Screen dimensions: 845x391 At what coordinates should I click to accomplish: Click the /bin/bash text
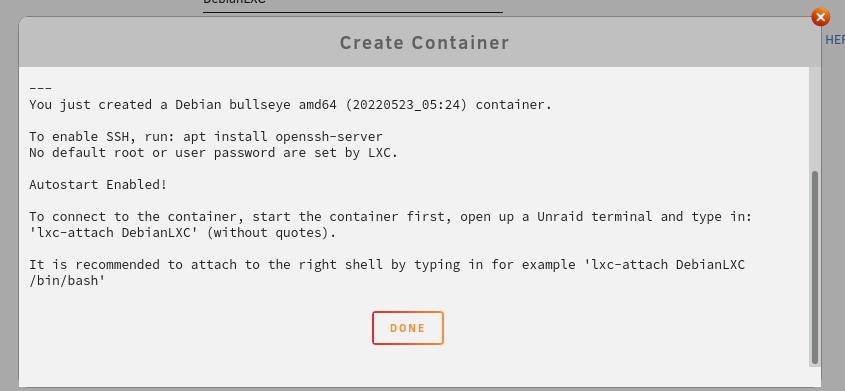pyautogui.click(x=67, y=281)
